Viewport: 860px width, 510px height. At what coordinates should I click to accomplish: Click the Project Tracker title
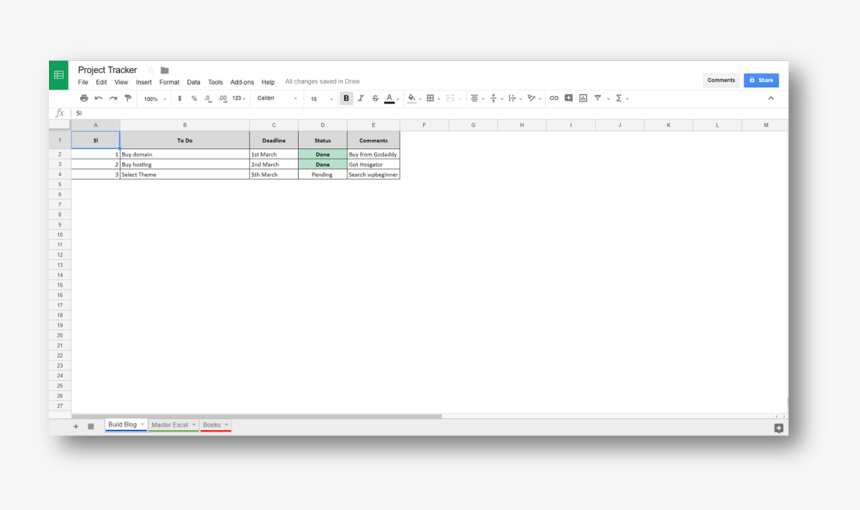108,70
